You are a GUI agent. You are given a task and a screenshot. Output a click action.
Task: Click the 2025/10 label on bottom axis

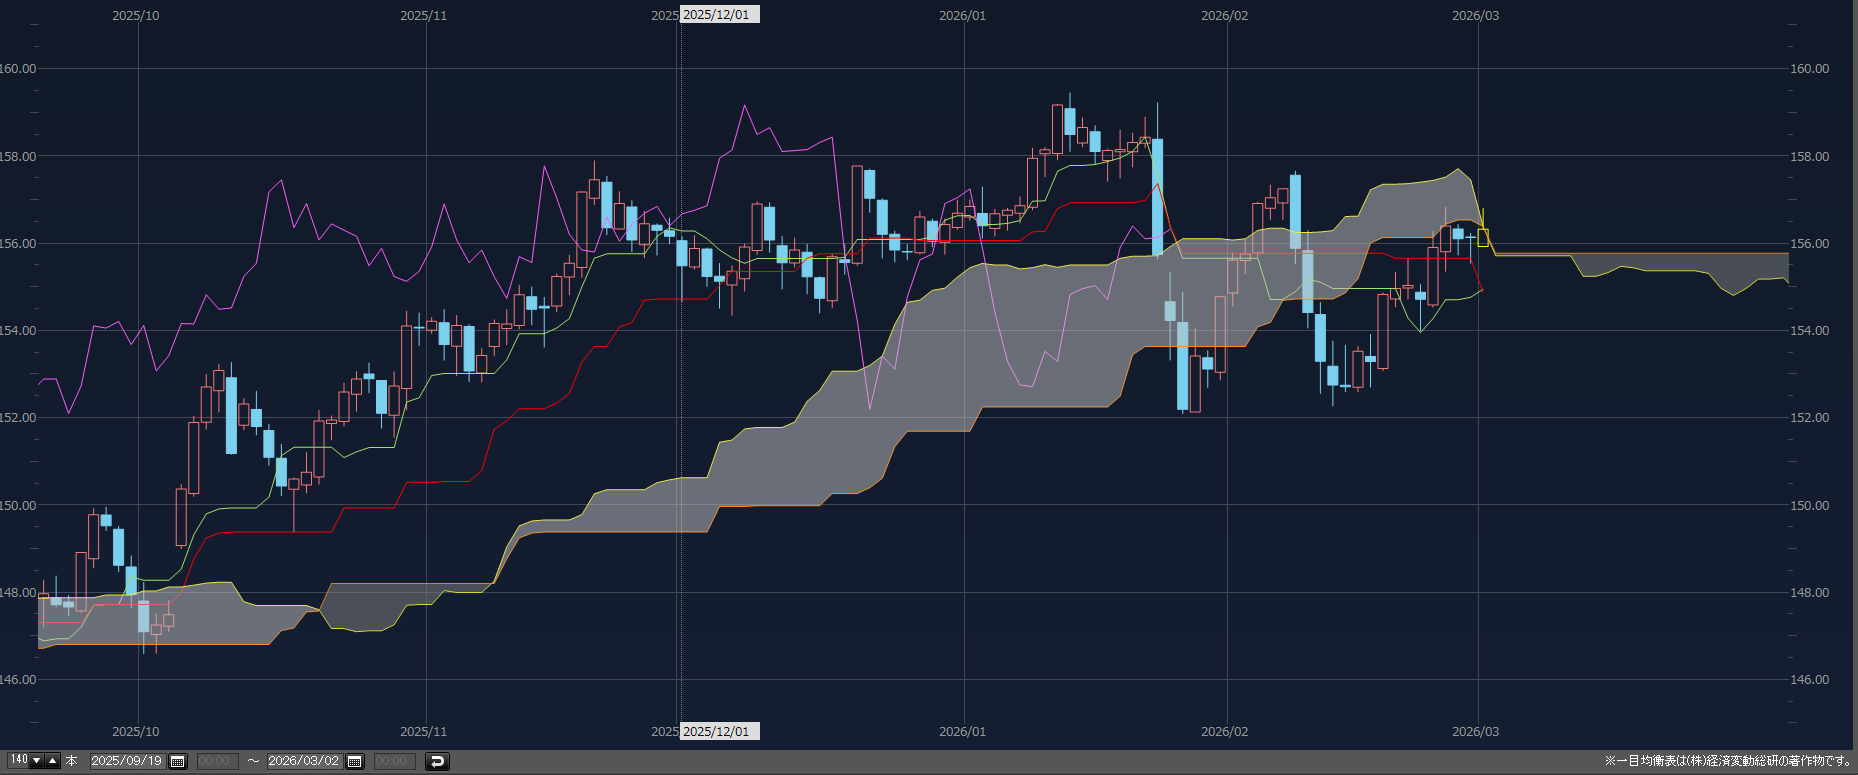click(x=135, y=731)
